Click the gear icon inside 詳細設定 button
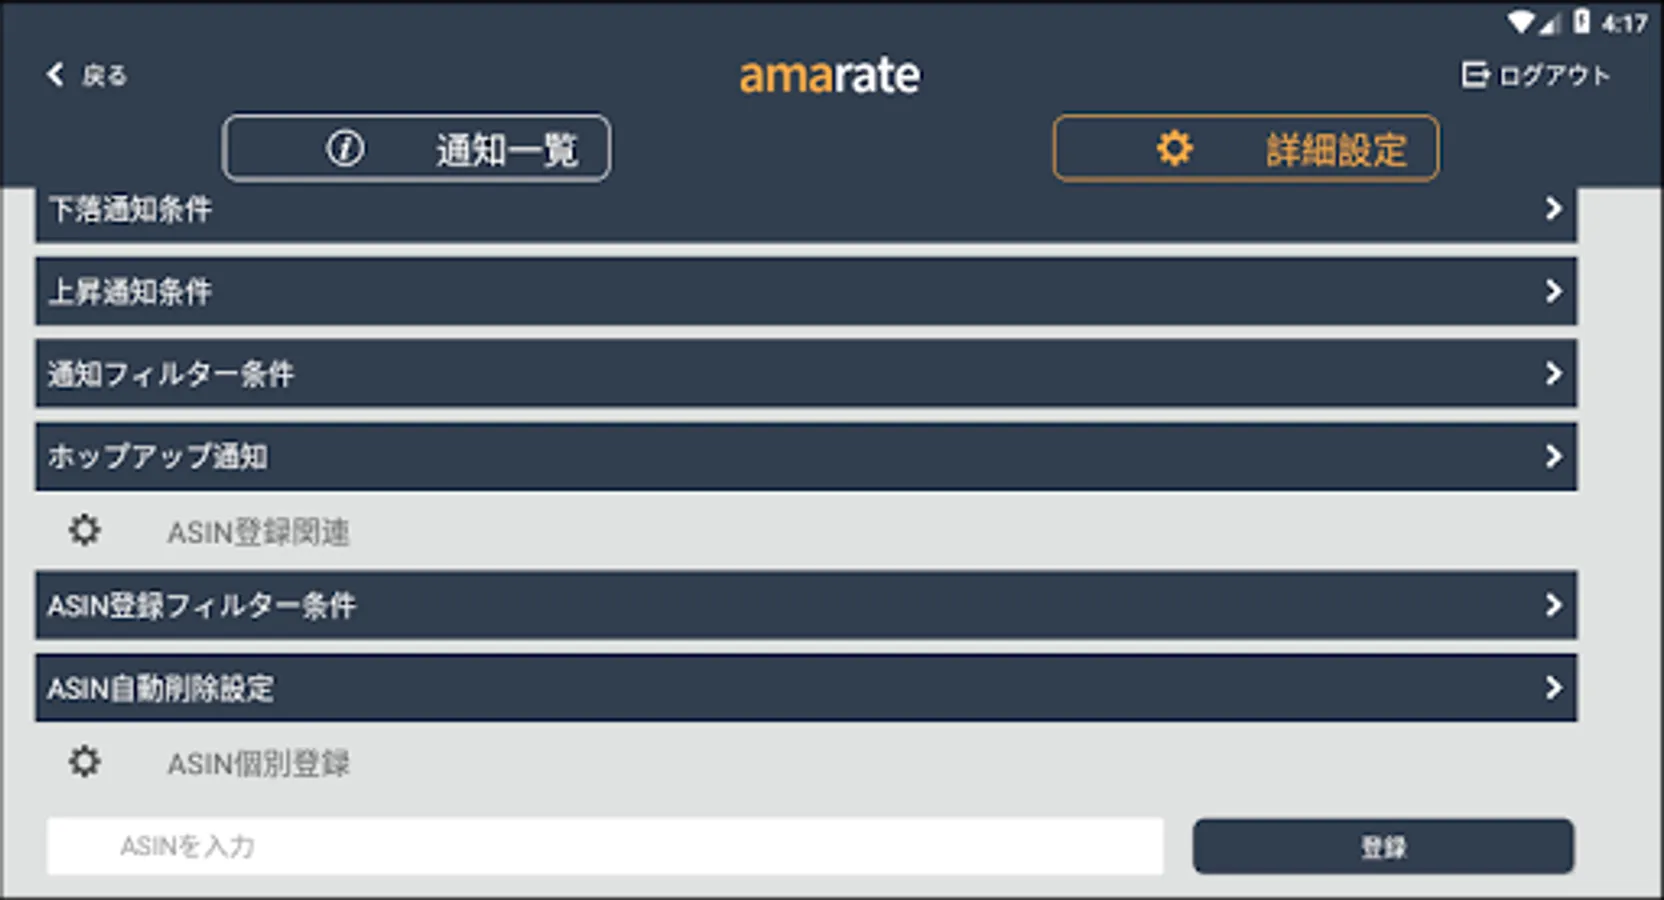This screenshot has width=1664, height=900. point(1173,147)
